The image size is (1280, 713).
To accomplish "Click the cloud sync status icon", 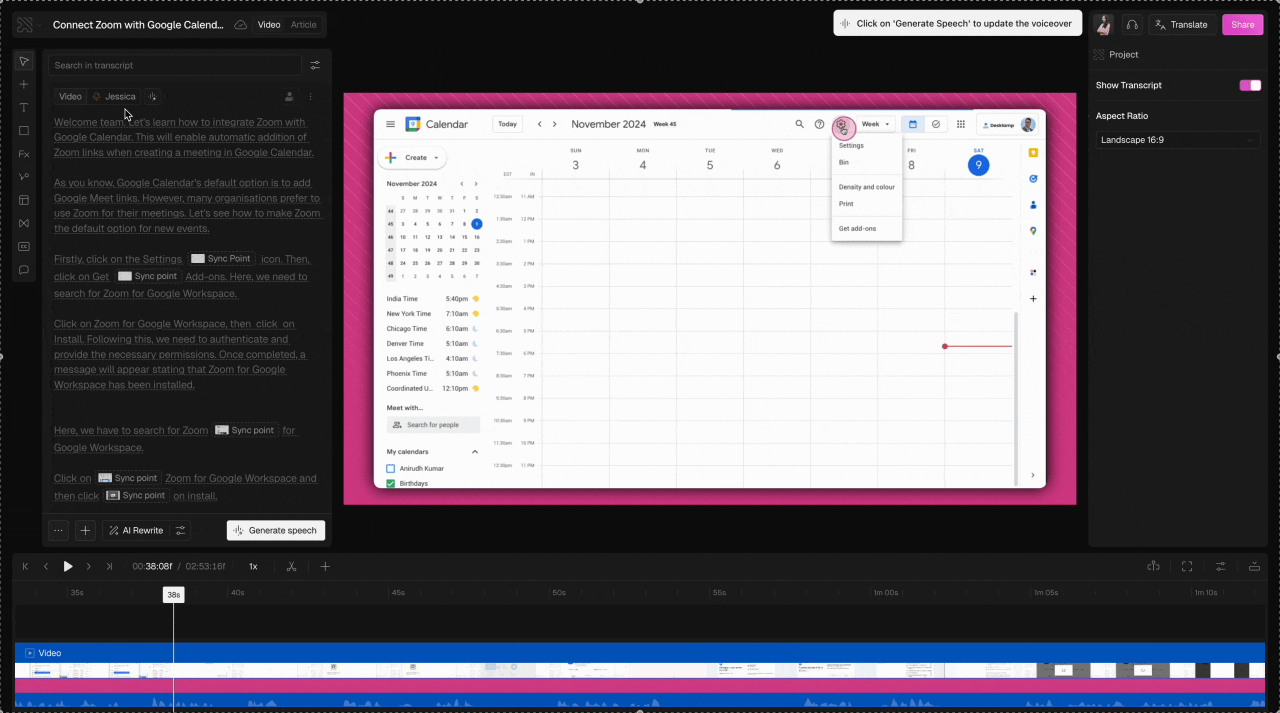I will [240, 25].
